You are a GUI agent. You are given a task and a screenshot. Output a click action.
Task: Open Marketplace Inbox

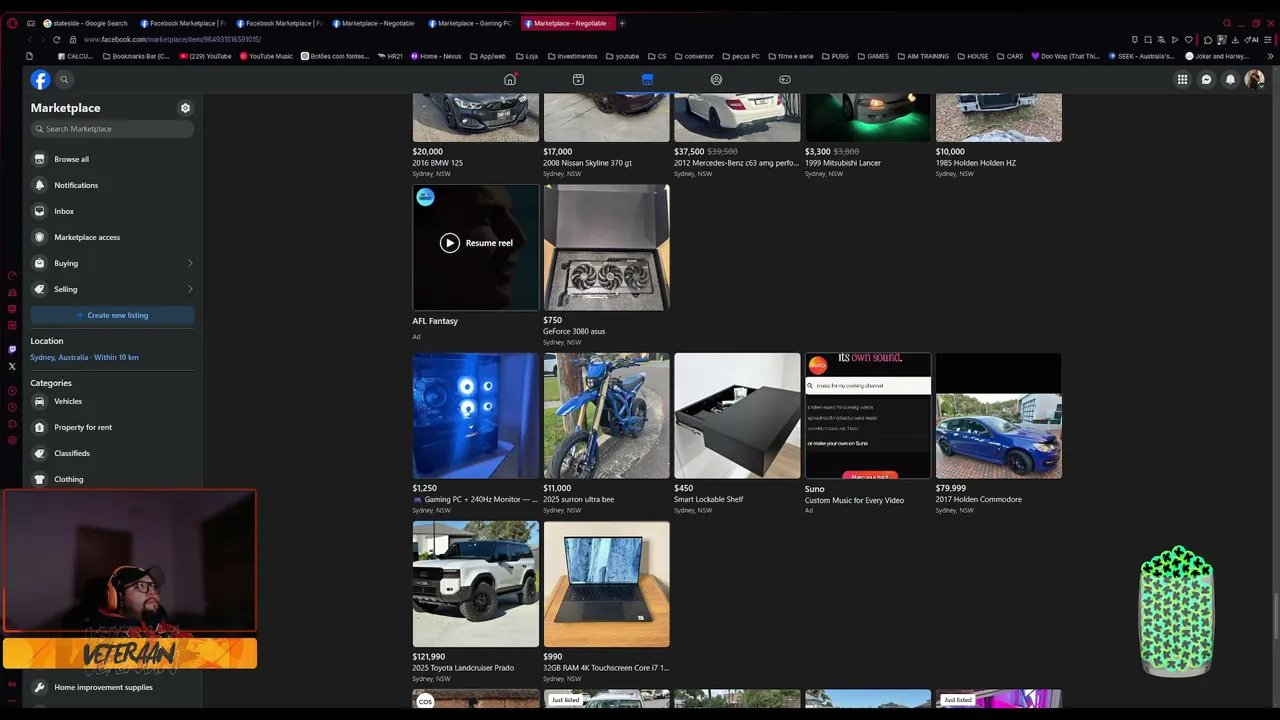(112, 211)
